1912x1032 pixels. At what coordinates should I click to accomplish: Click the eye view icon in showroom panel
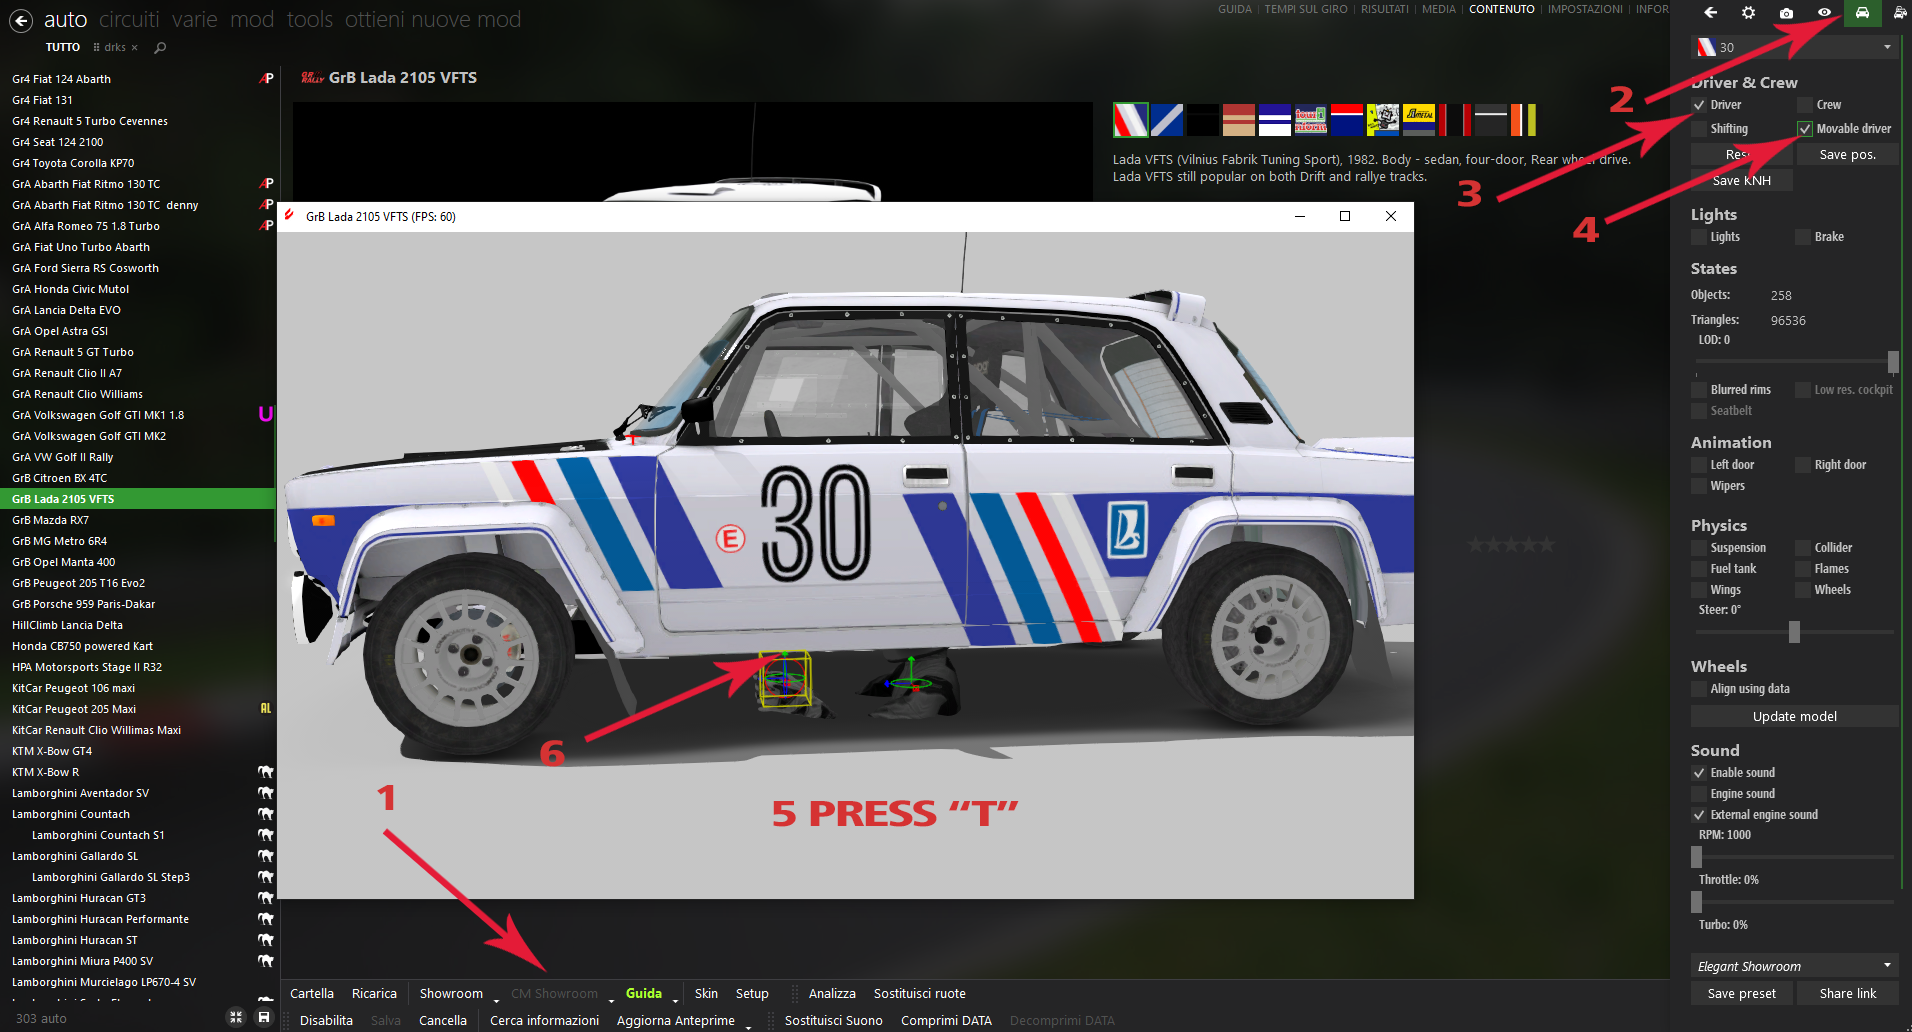pos(1824,13)
